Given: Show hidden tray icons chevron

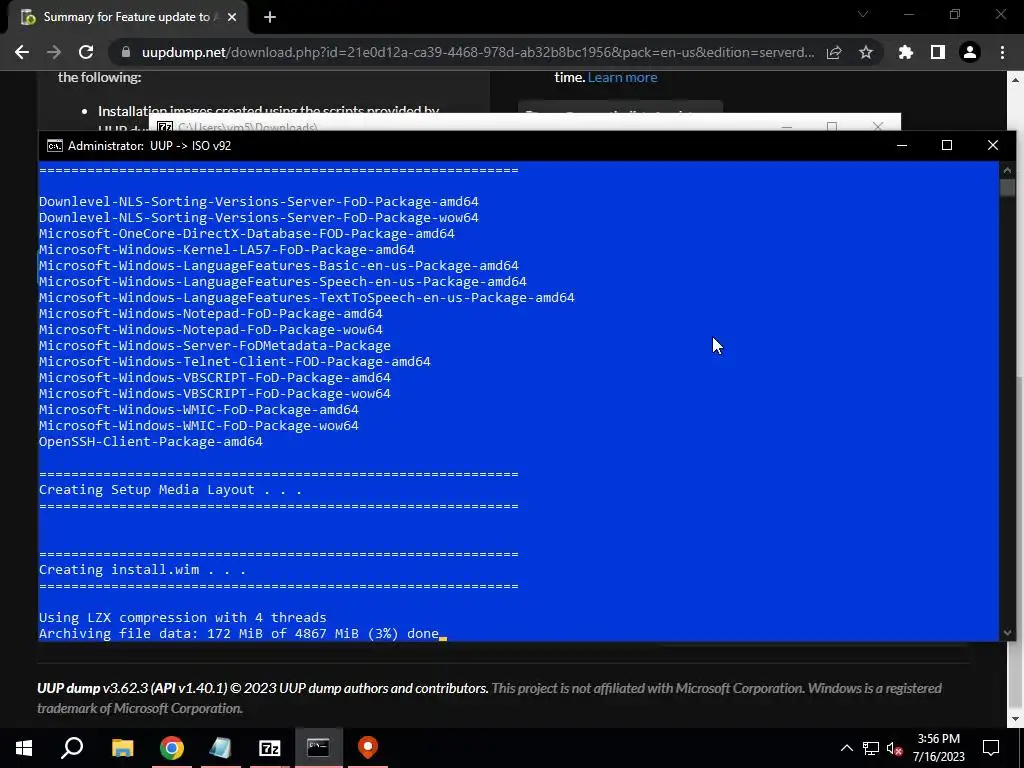Looking at the screenshot, I should click(x=846, y=748).
